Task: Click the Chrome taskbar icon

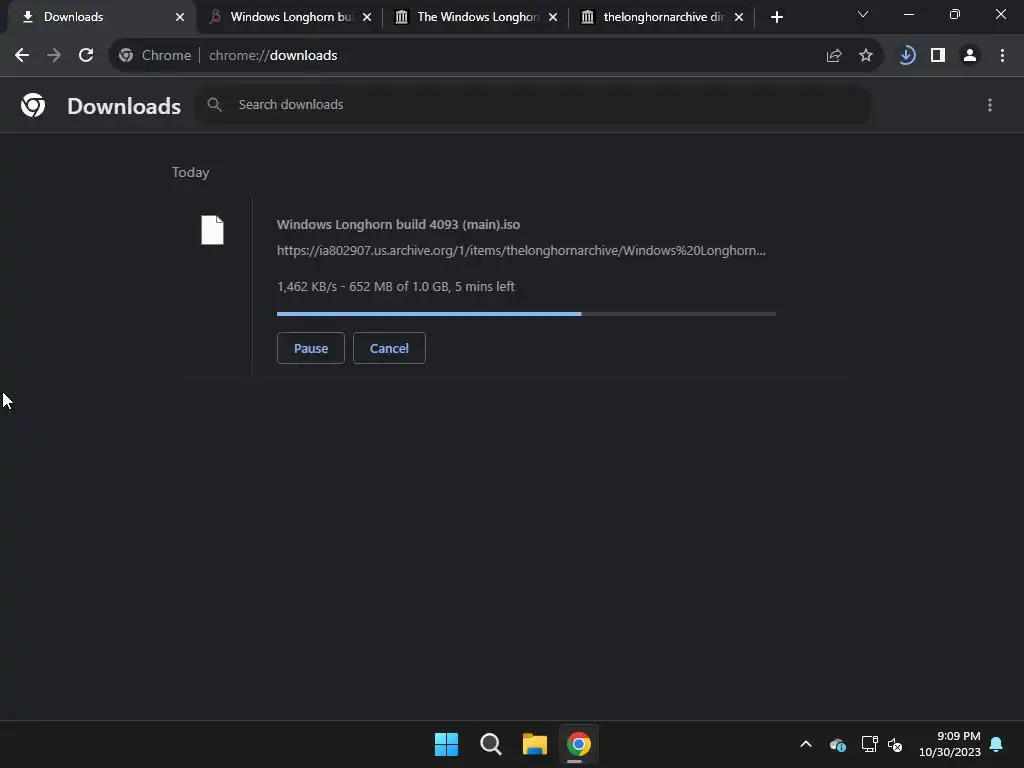Action: (x=579, y=744)
